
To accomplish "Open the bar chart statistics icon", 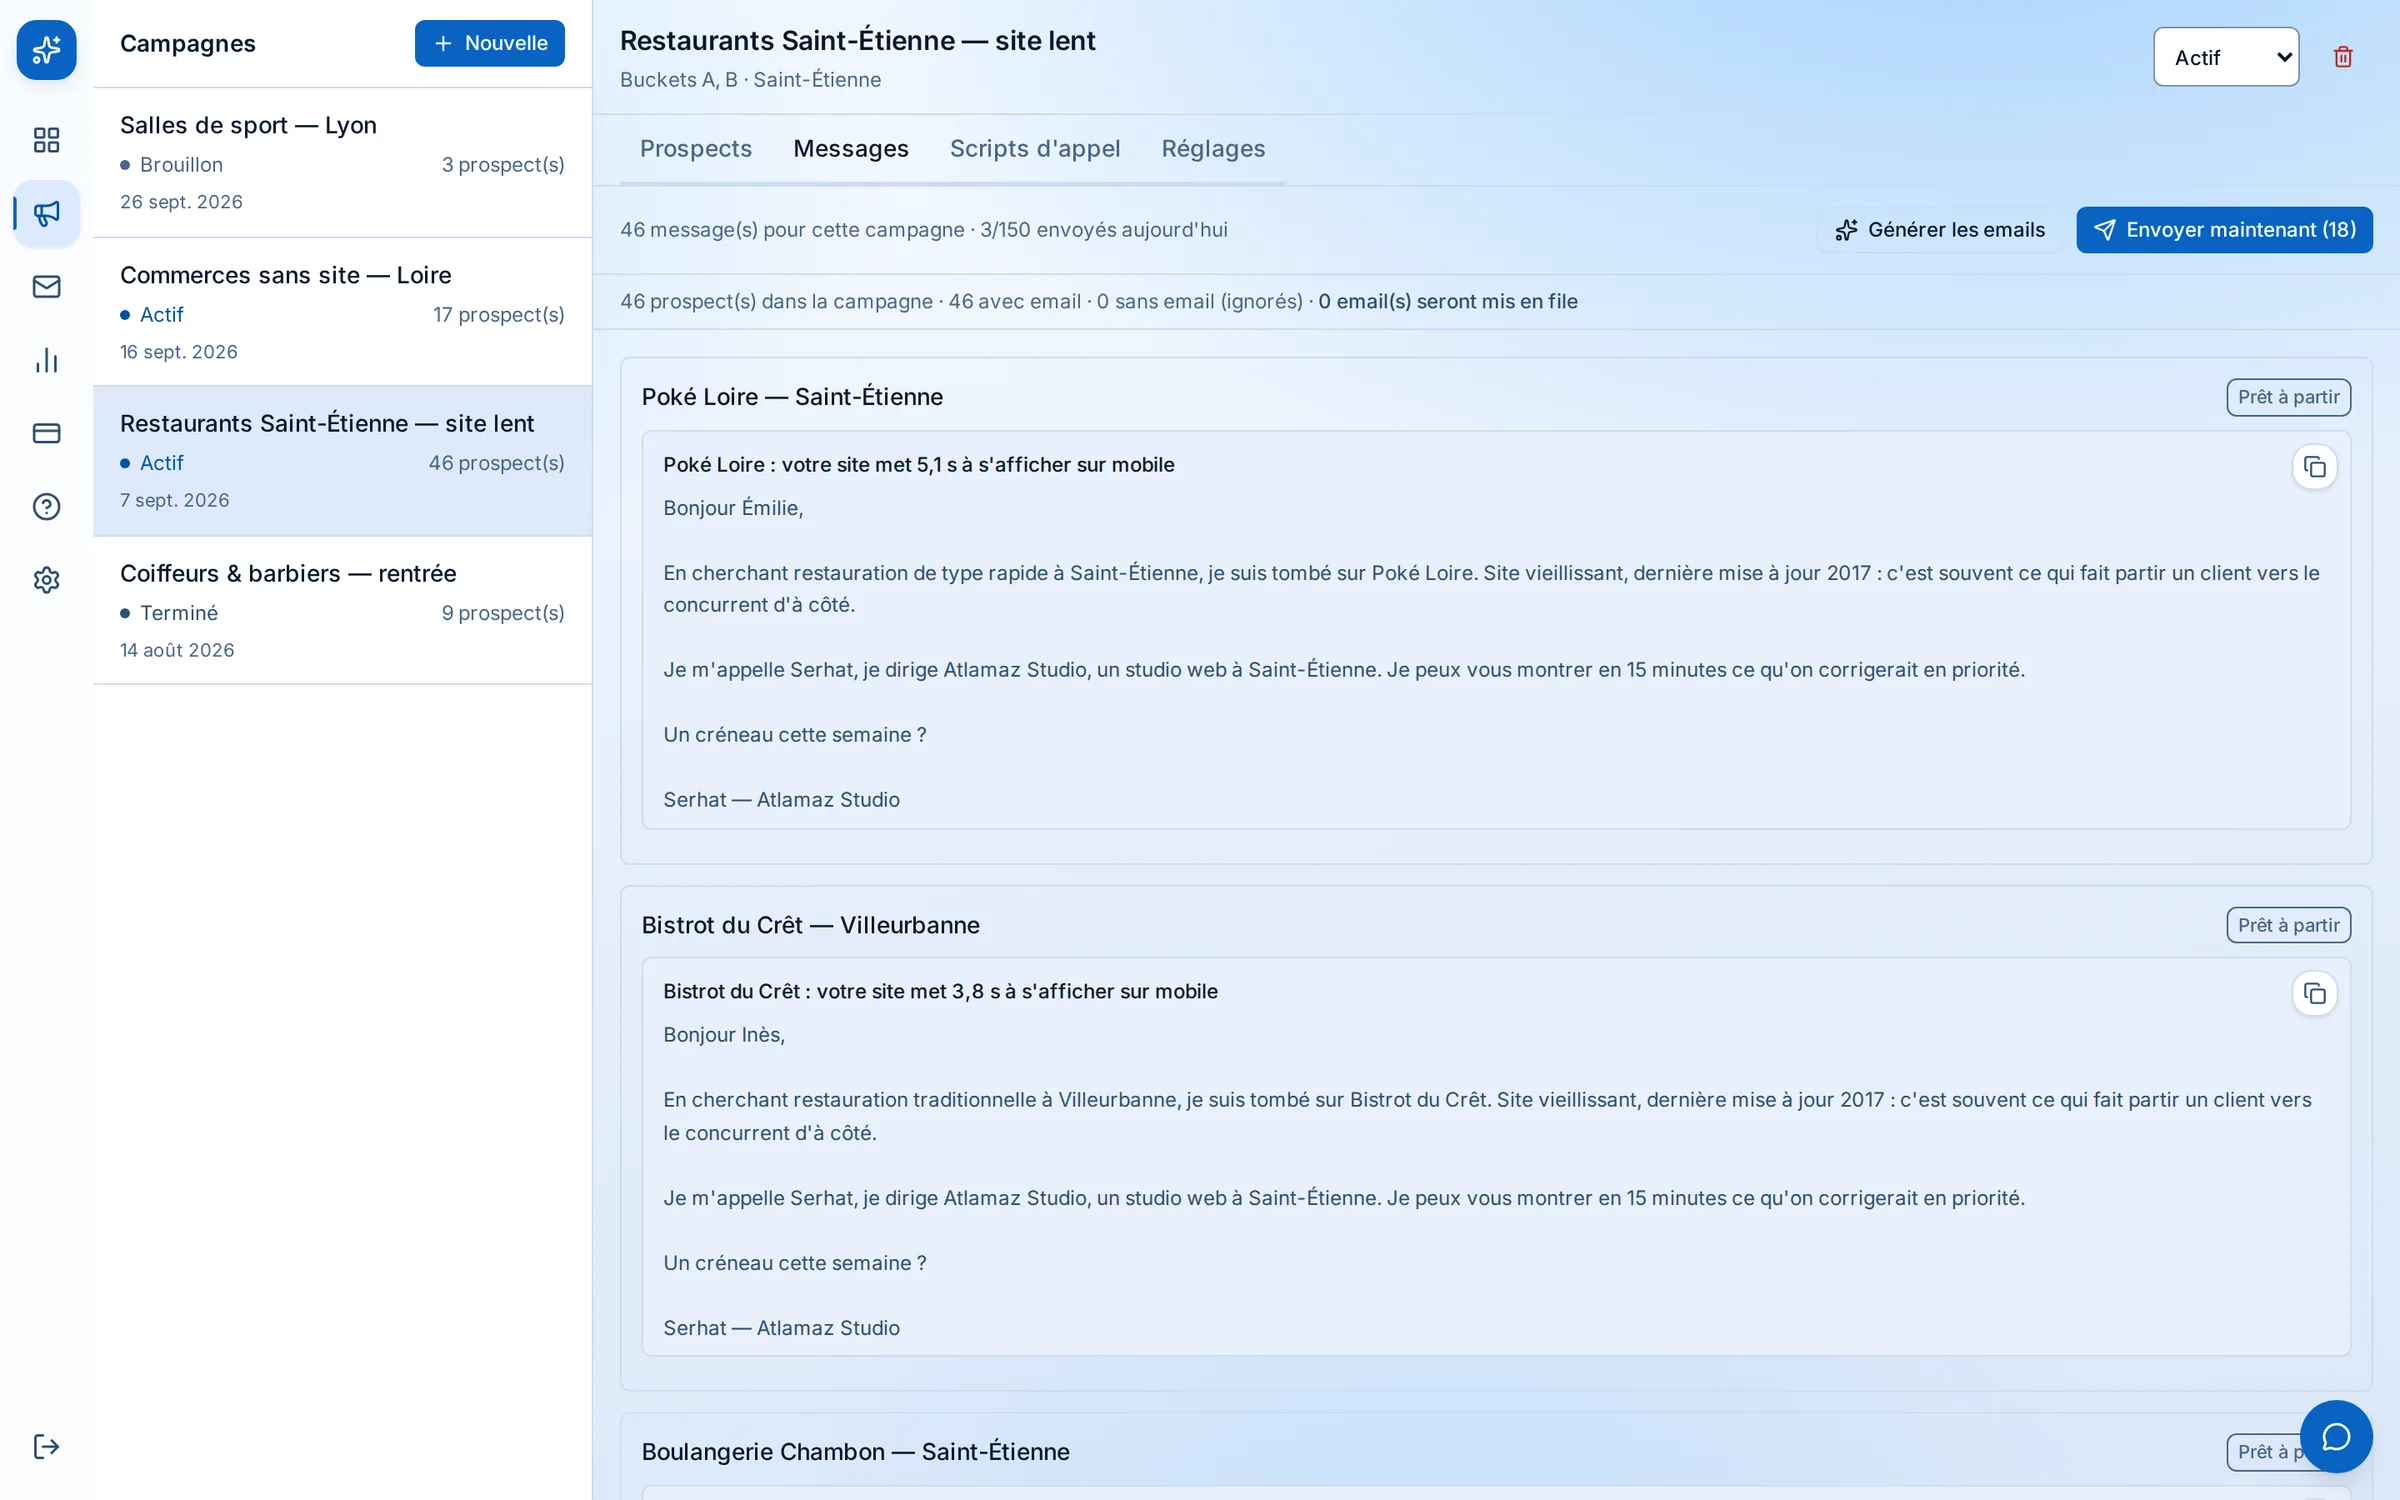I will pos(46,360).
